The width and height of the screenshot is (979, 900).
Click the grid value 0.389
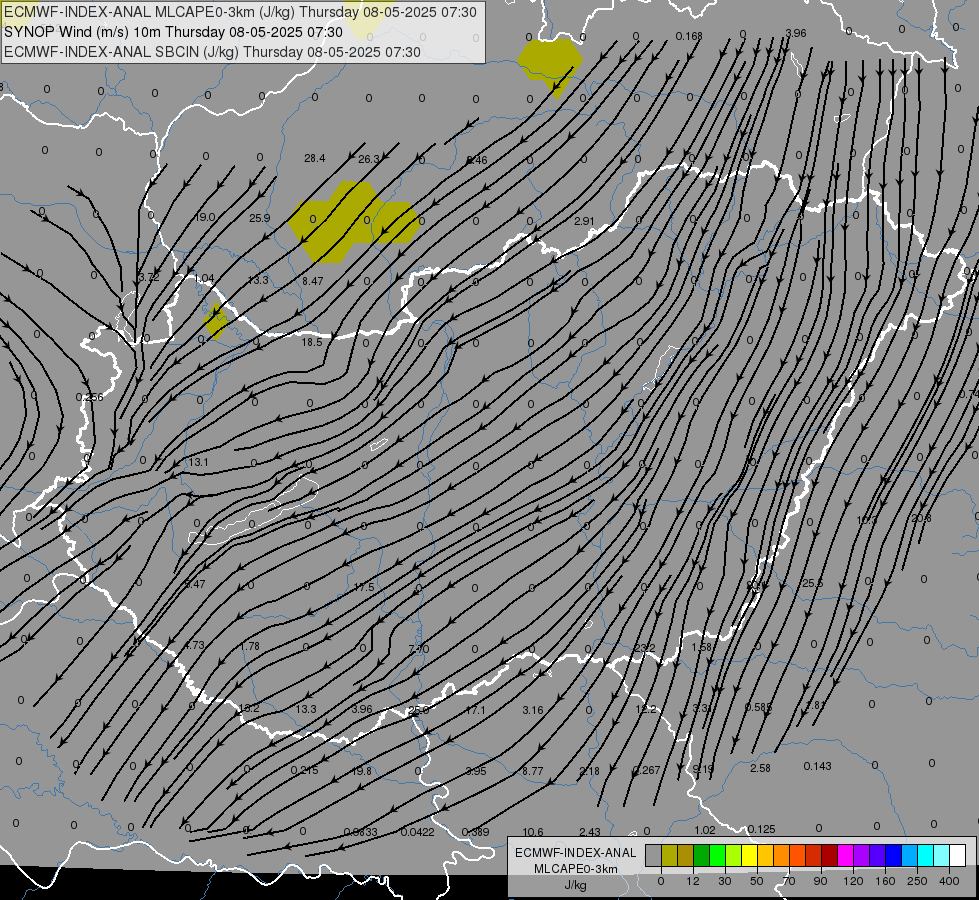click(x=475, y=832)
